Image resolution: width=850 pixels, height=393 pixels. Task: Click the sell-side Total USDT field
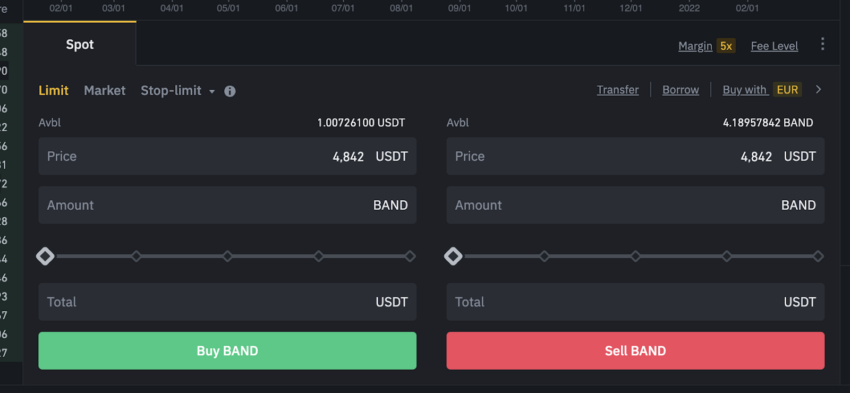click(635, 302)
